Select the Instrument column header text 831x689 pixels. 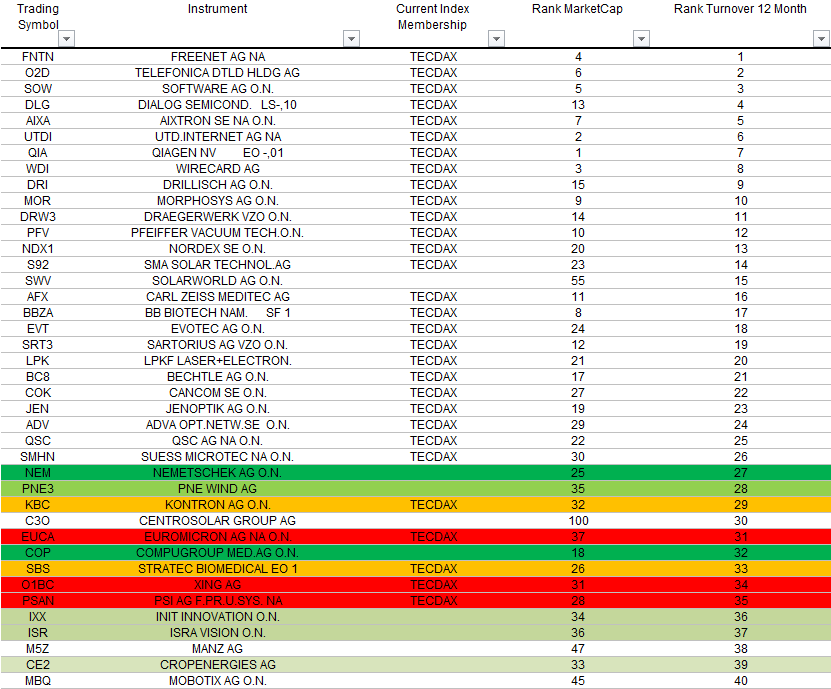tap(217, 9)
